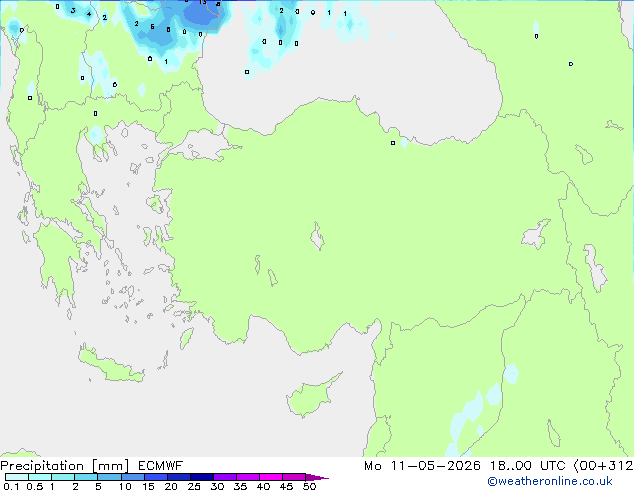Click the 0.1 legend scale label
Viewport: 634px width, 490px height.
tap(11, 486)
